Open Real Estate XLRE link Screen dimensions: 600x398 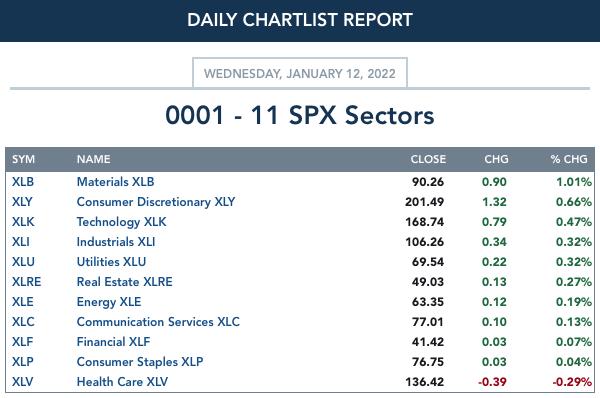pos(124,282)
